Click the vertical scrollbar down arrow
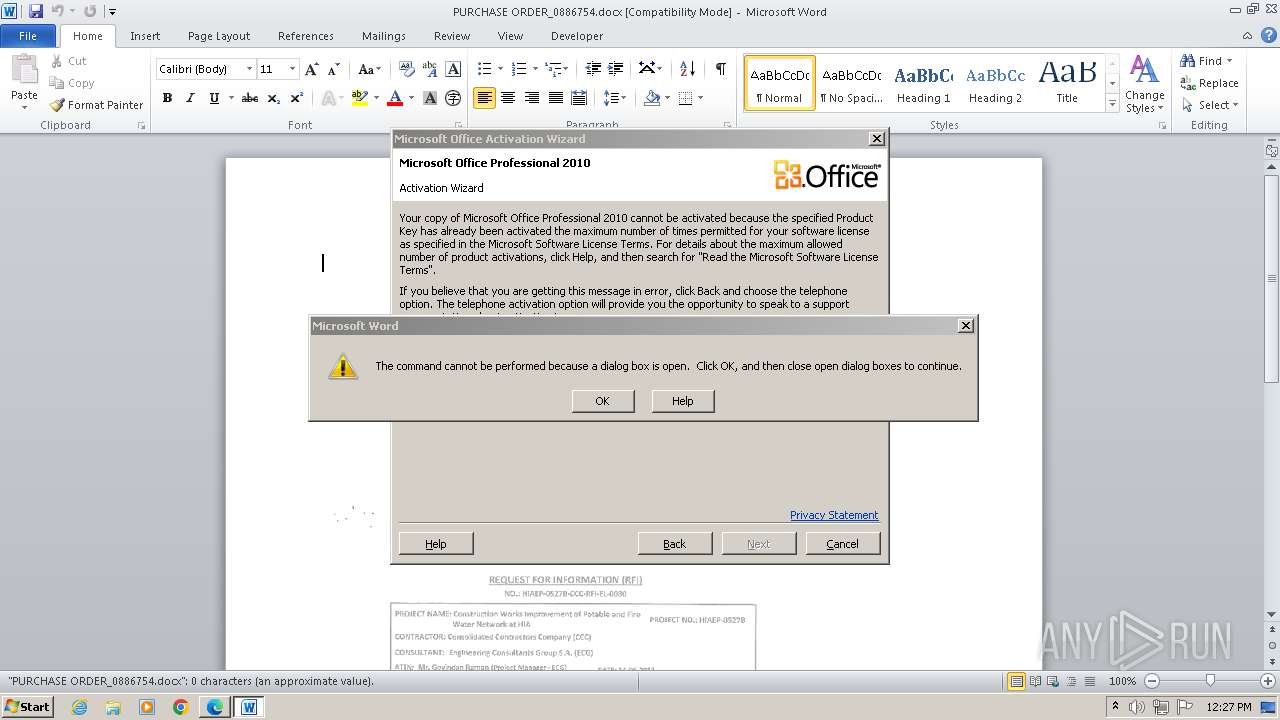 click(x=1272, y=614)
